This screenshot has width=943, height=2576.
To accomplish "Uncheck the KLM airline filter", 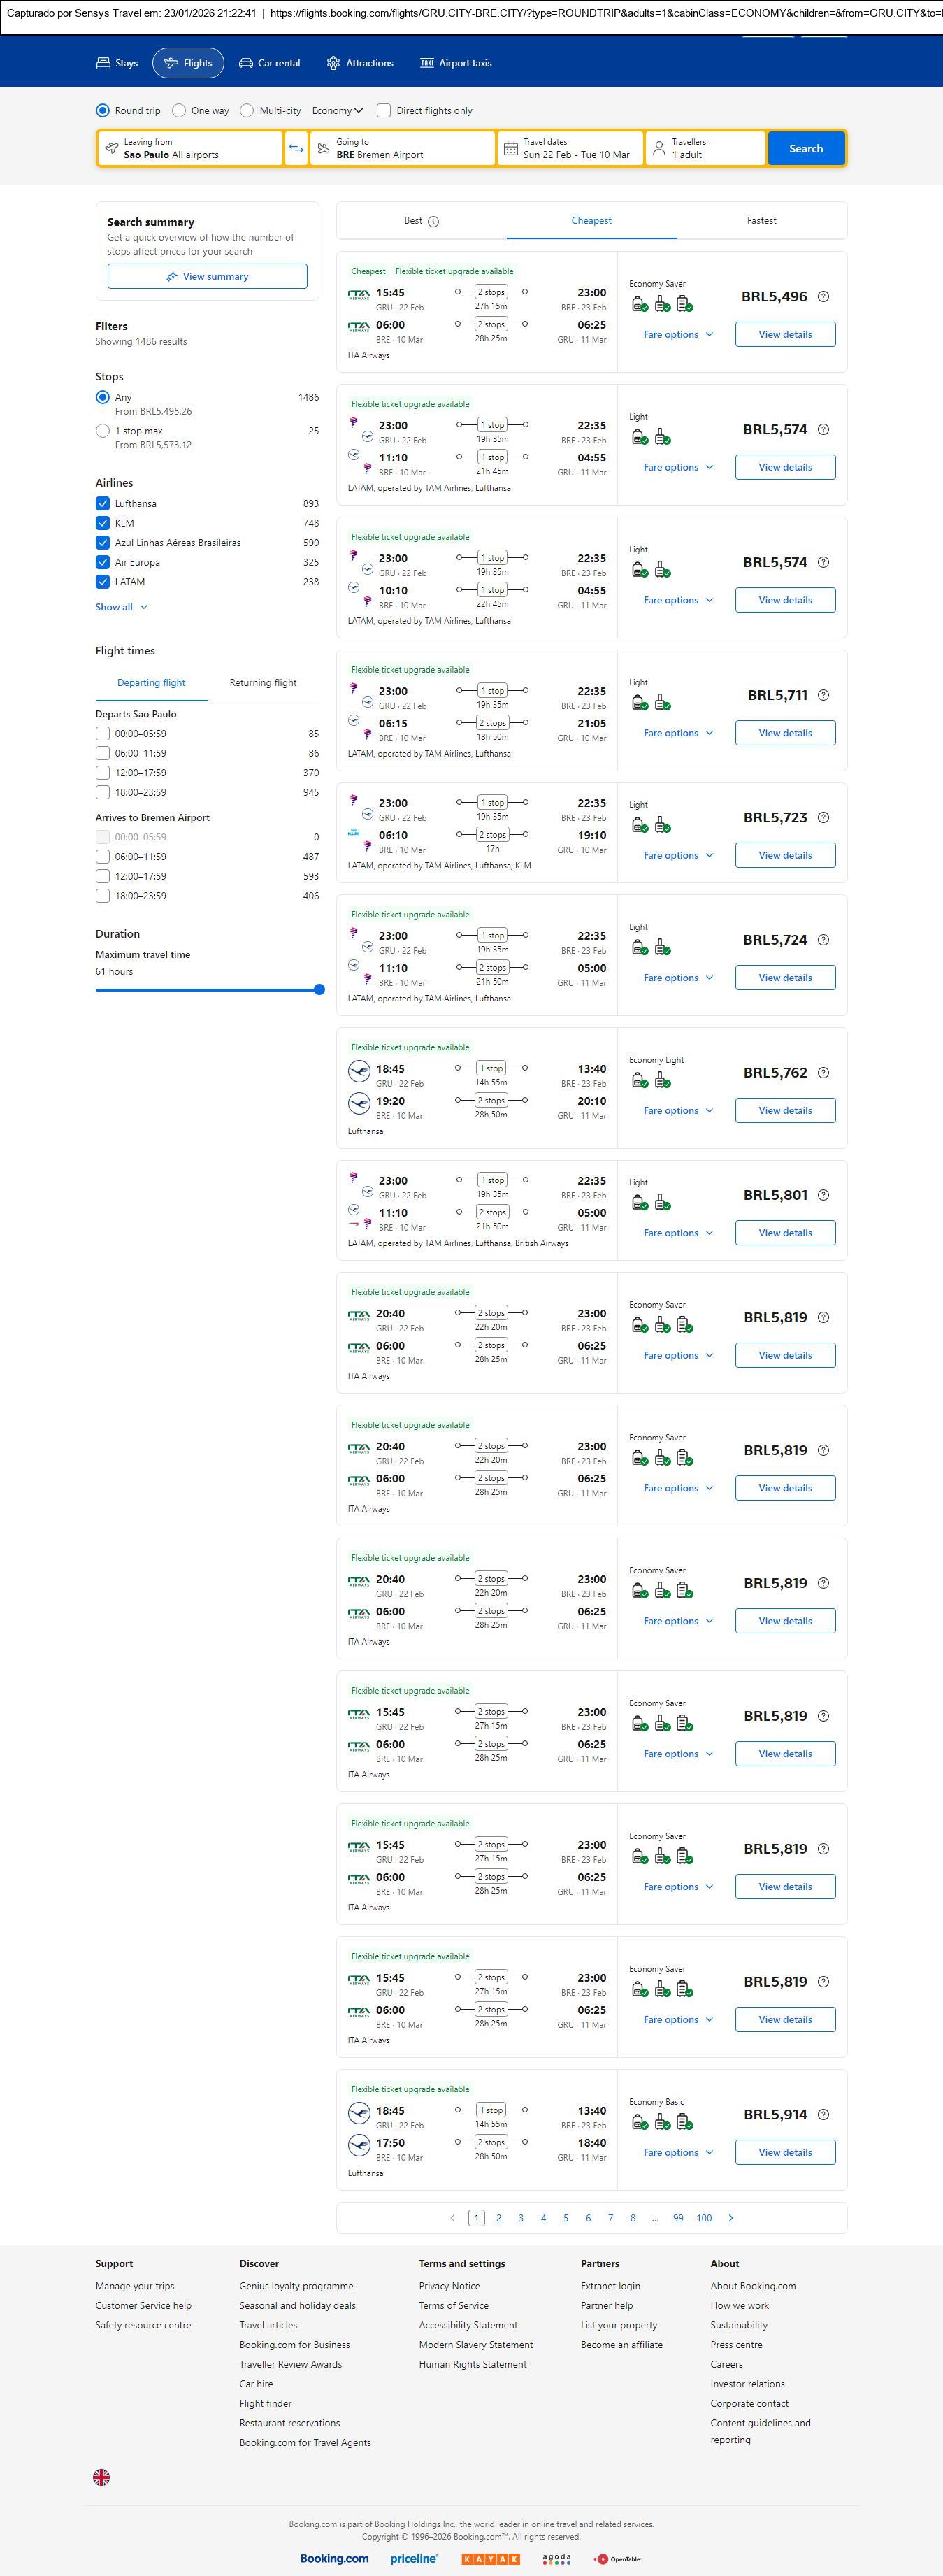I will point(103,523).
